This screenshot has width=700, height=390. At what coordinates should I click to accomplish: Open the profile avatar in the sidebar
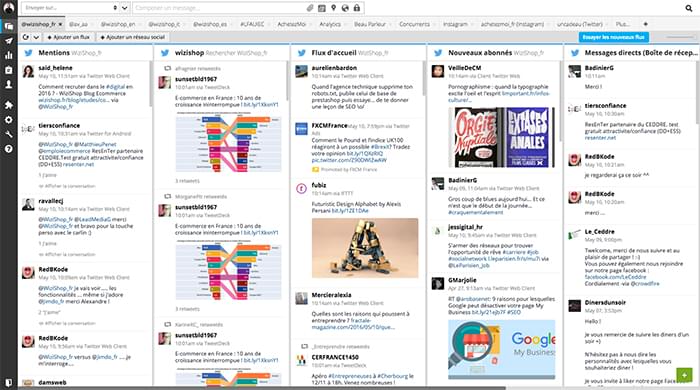[x=8, y=8]
